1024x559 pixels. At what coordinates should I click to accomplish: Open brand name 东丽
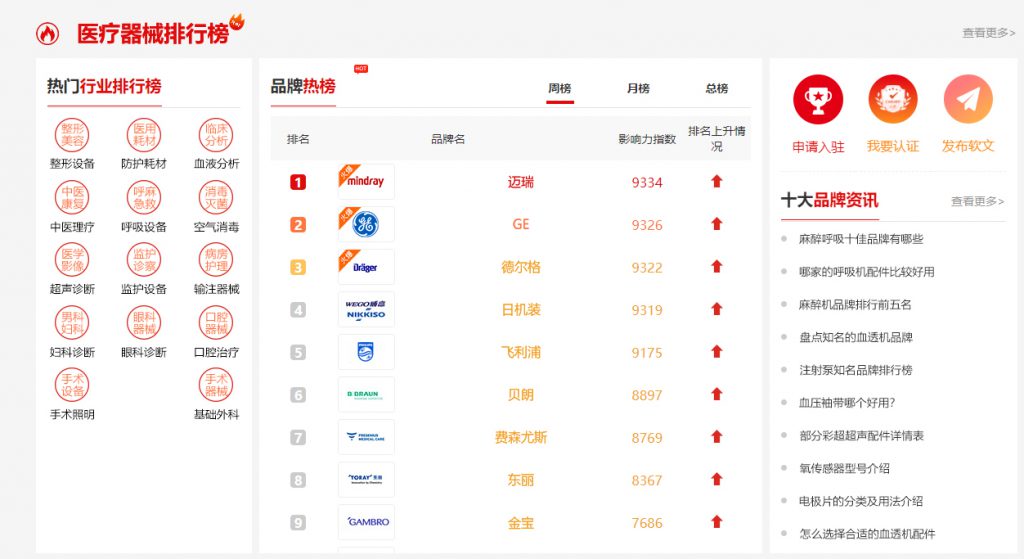520,480
